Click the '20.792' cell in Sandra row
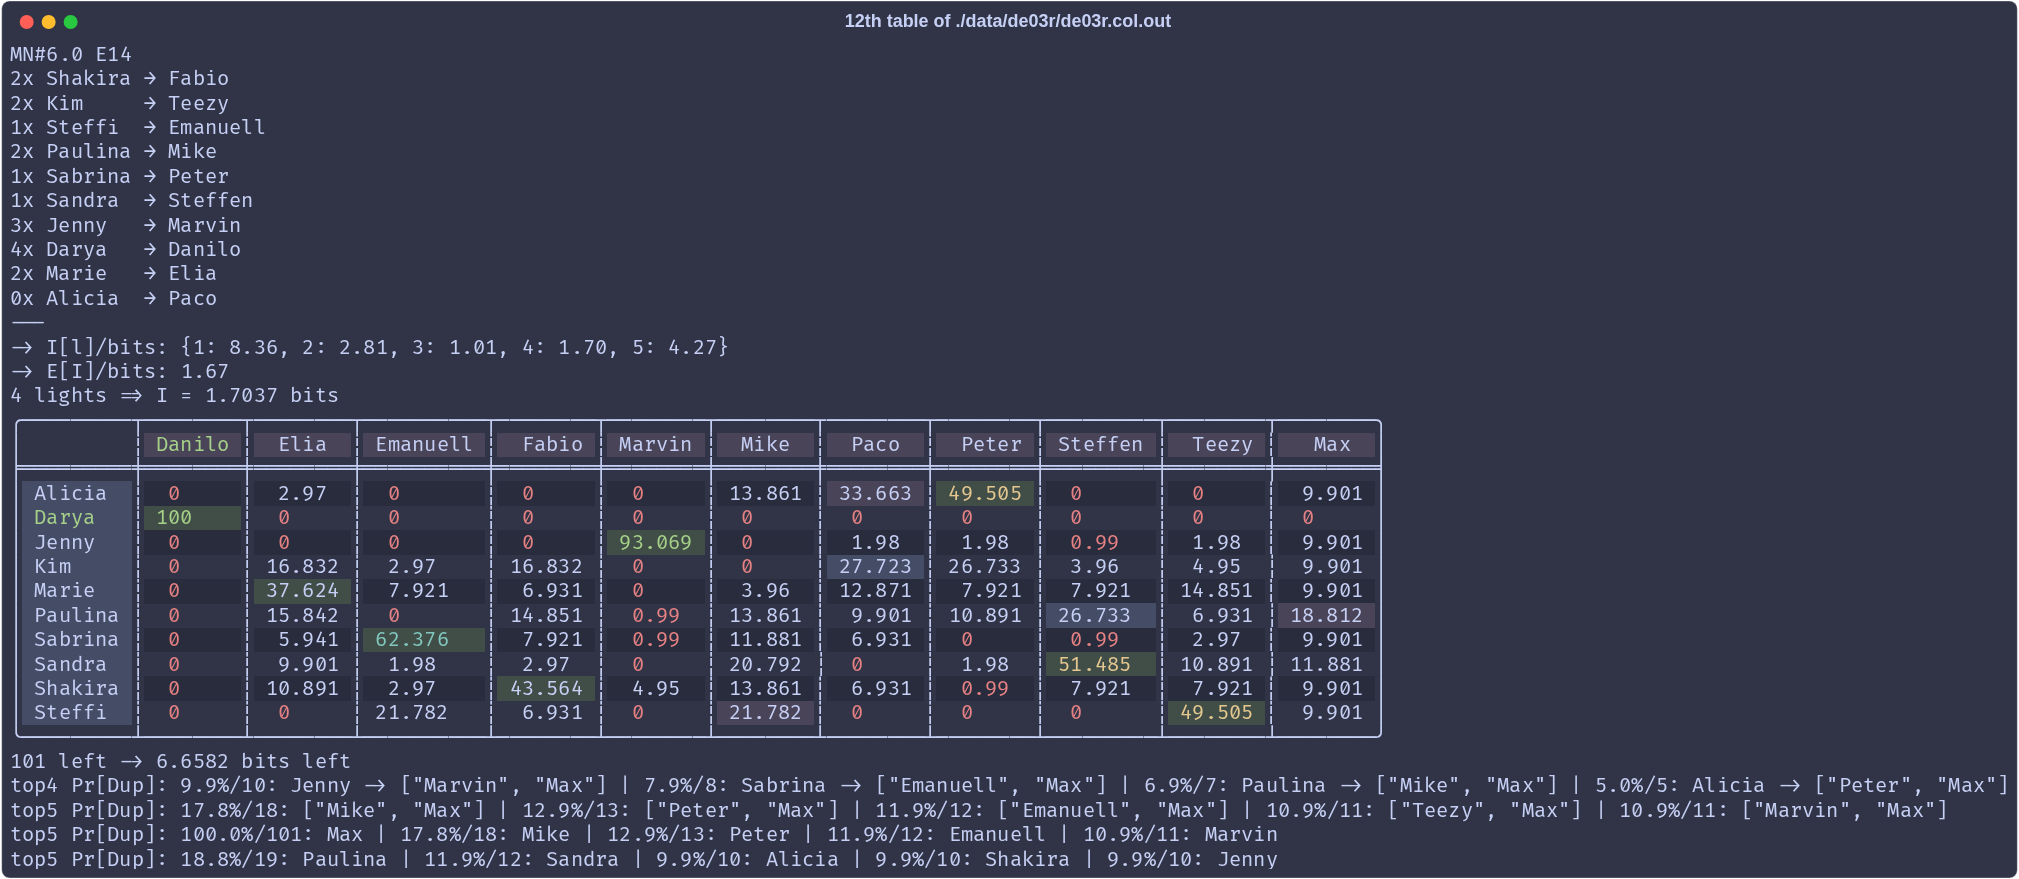 click(x=765, y=665)
